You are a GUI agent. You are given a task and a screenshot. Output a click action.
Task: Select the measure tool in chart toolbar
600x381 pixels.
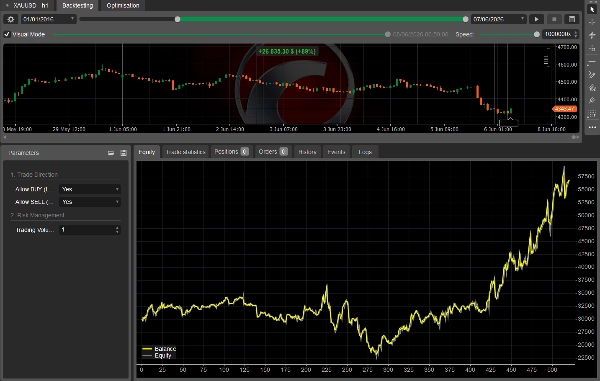(x=592, y=49)
